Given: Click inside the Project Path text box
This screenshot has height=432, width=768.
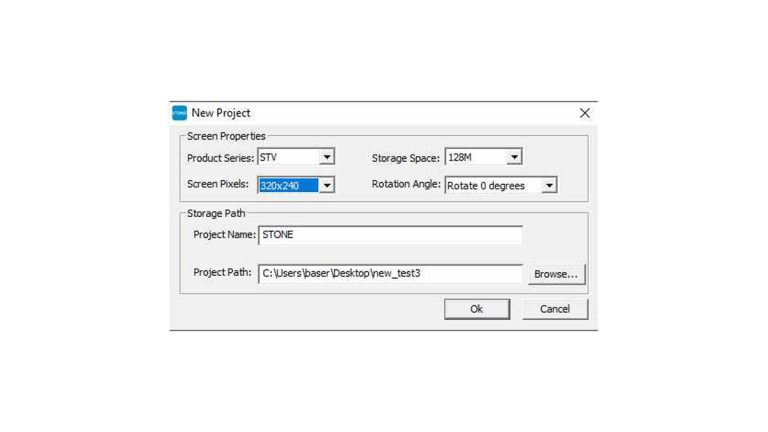Looking at the screenshot, I should [x=390, y=273].
